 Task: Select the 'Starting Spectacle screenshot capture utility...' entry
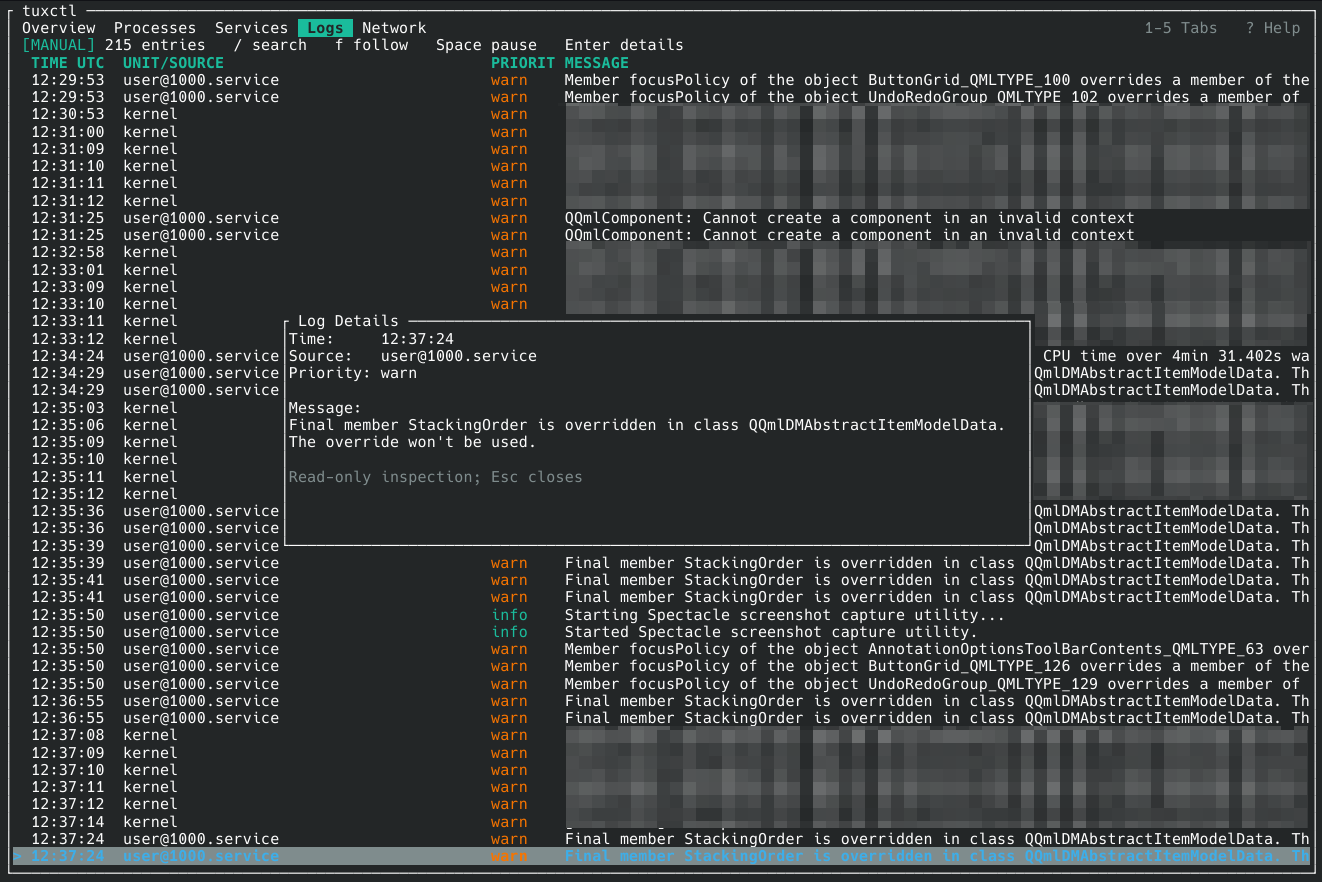(x=661, y=615)
